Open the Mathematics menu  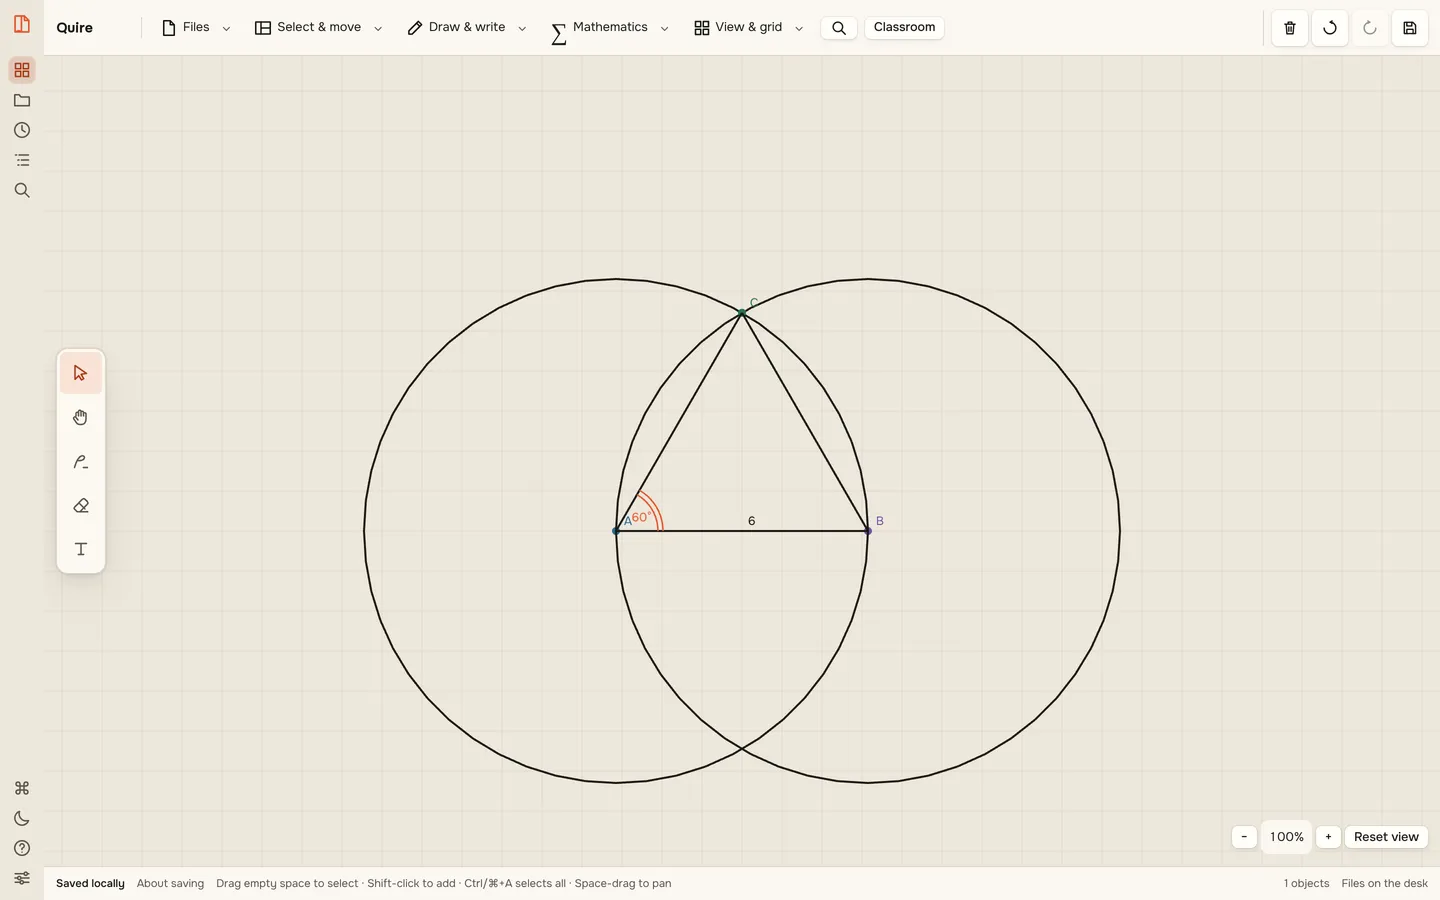tap(610, 28)
